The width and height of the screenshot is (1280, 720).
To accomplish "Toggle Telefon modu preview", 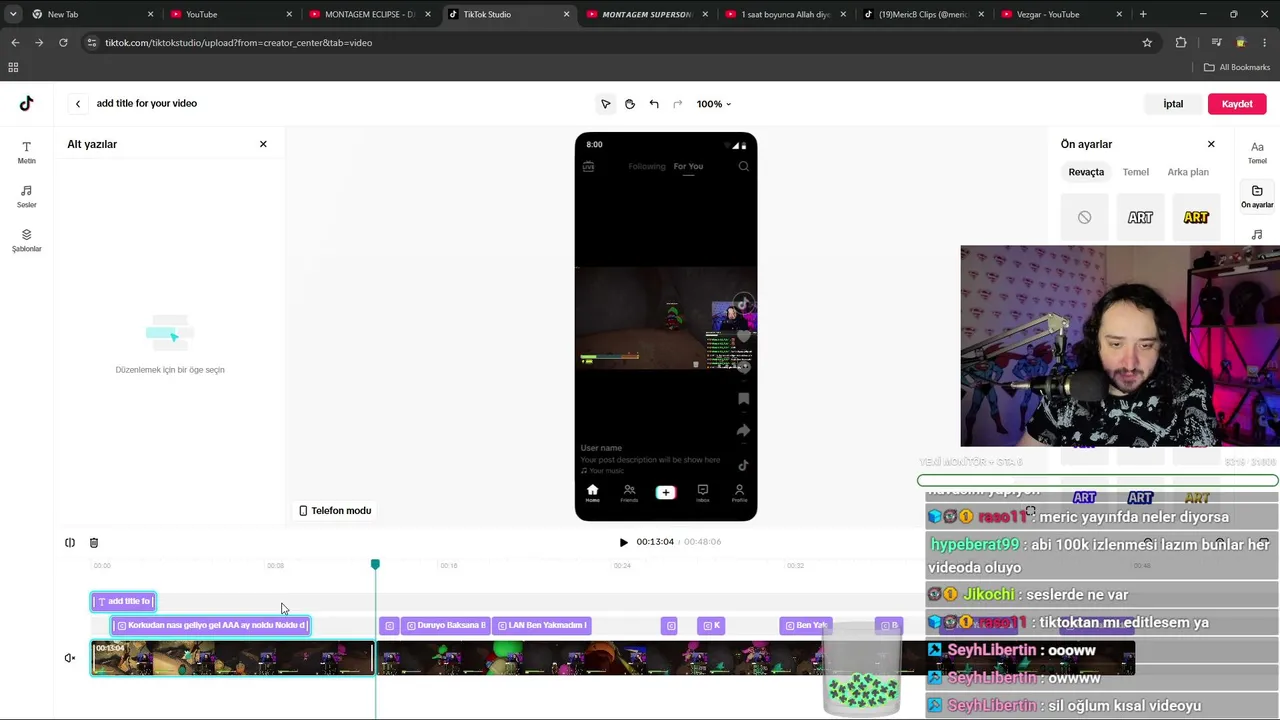I will tap(335, 511).
